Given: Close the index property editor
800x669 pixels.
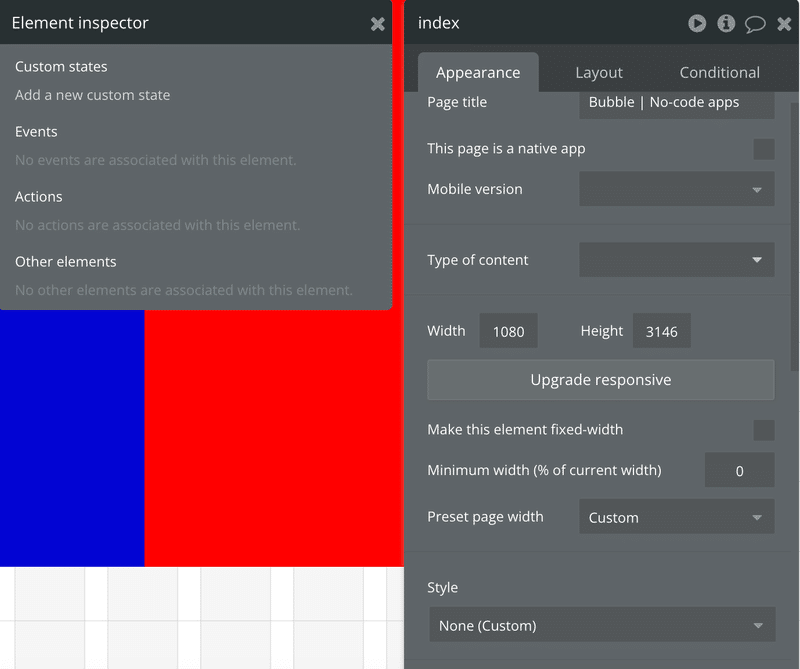Looking at the screenshot, I should [x=784, y=23].
